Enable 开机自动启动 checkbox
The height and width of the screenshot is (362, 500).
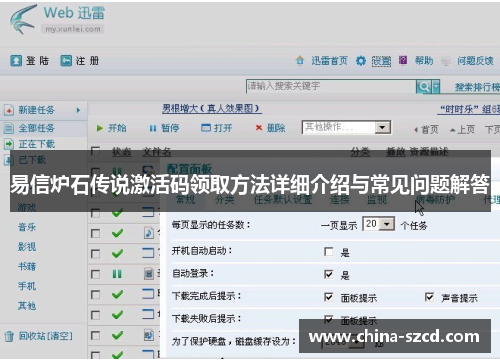click(x=328, y=251)
